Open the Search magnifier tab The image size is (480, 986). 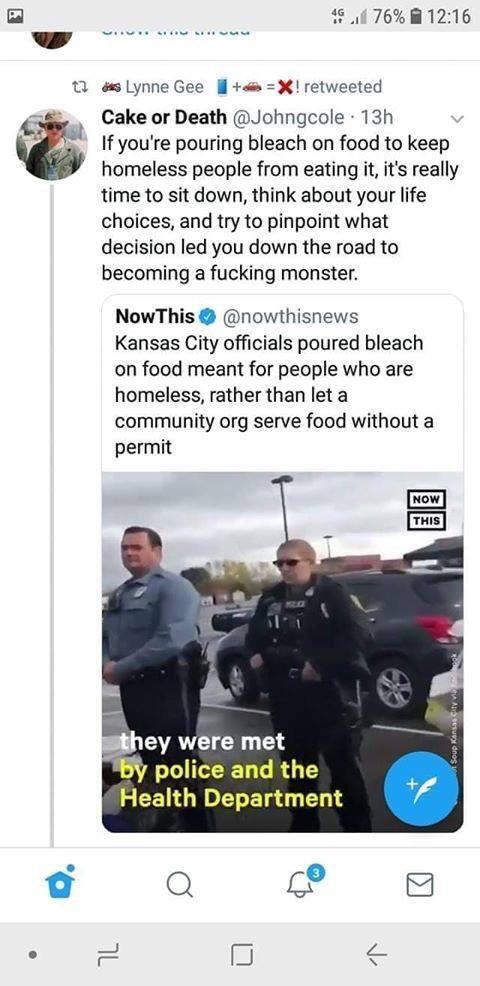180,885
